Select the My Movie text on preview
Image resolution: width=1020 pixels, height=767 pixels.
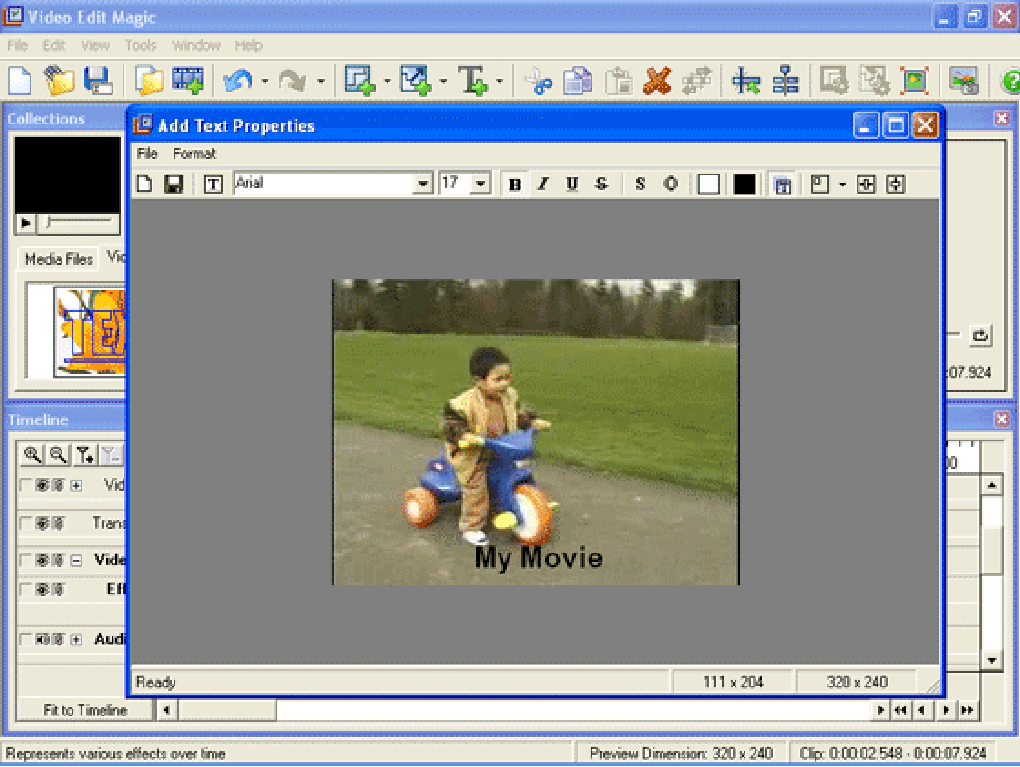(539, 558)
